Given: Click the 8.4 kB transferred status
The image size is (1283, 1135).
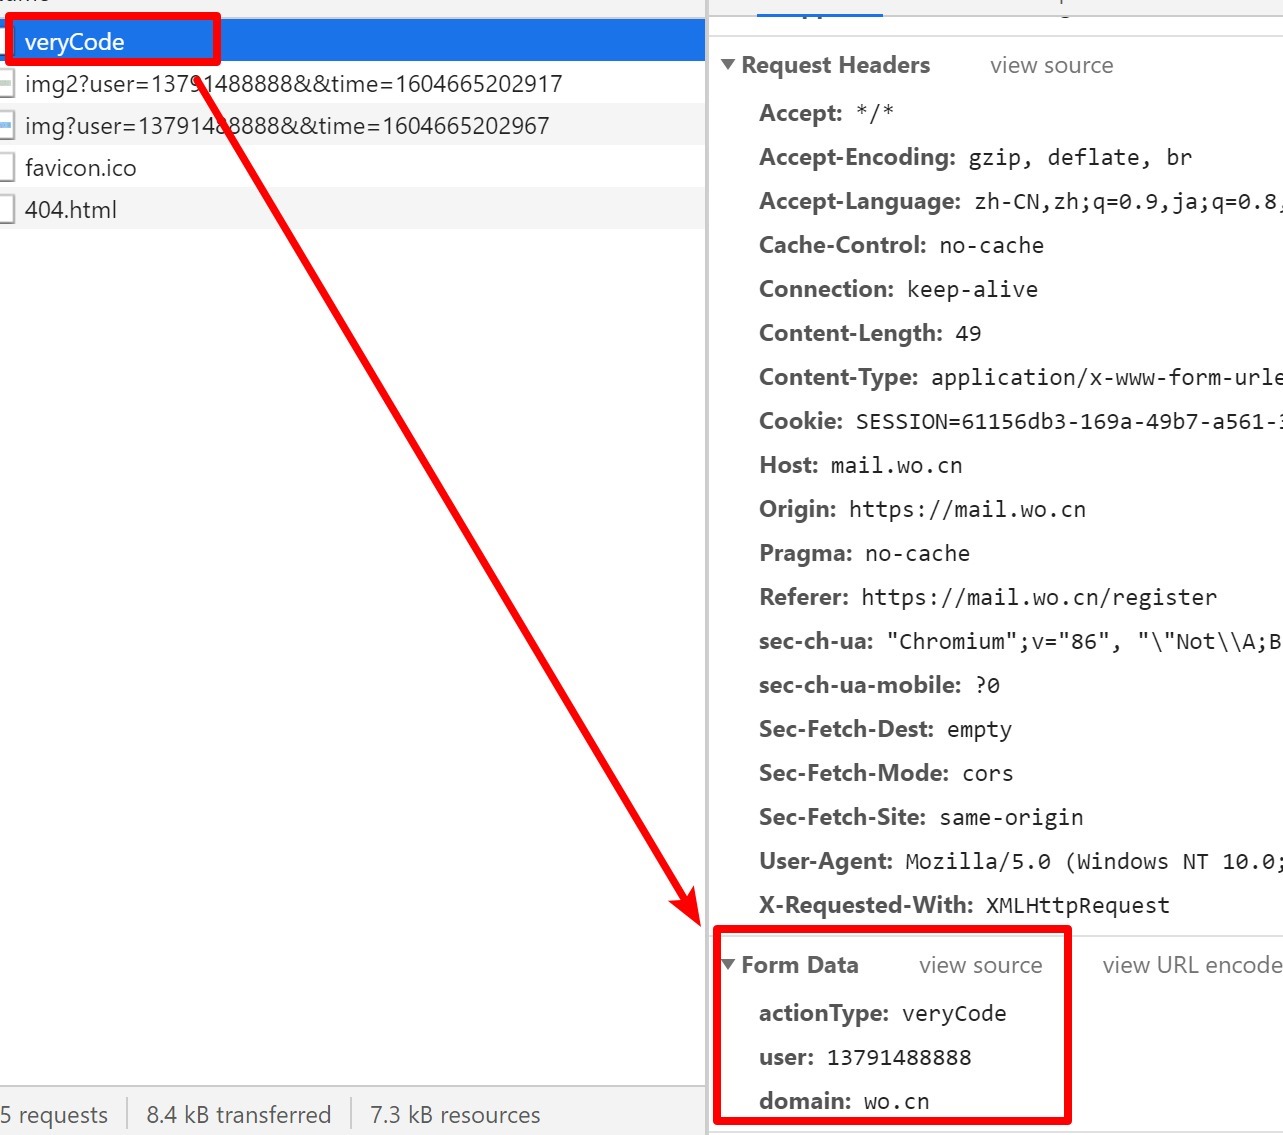Looking at the screenshot, I should click(238, 1115).
